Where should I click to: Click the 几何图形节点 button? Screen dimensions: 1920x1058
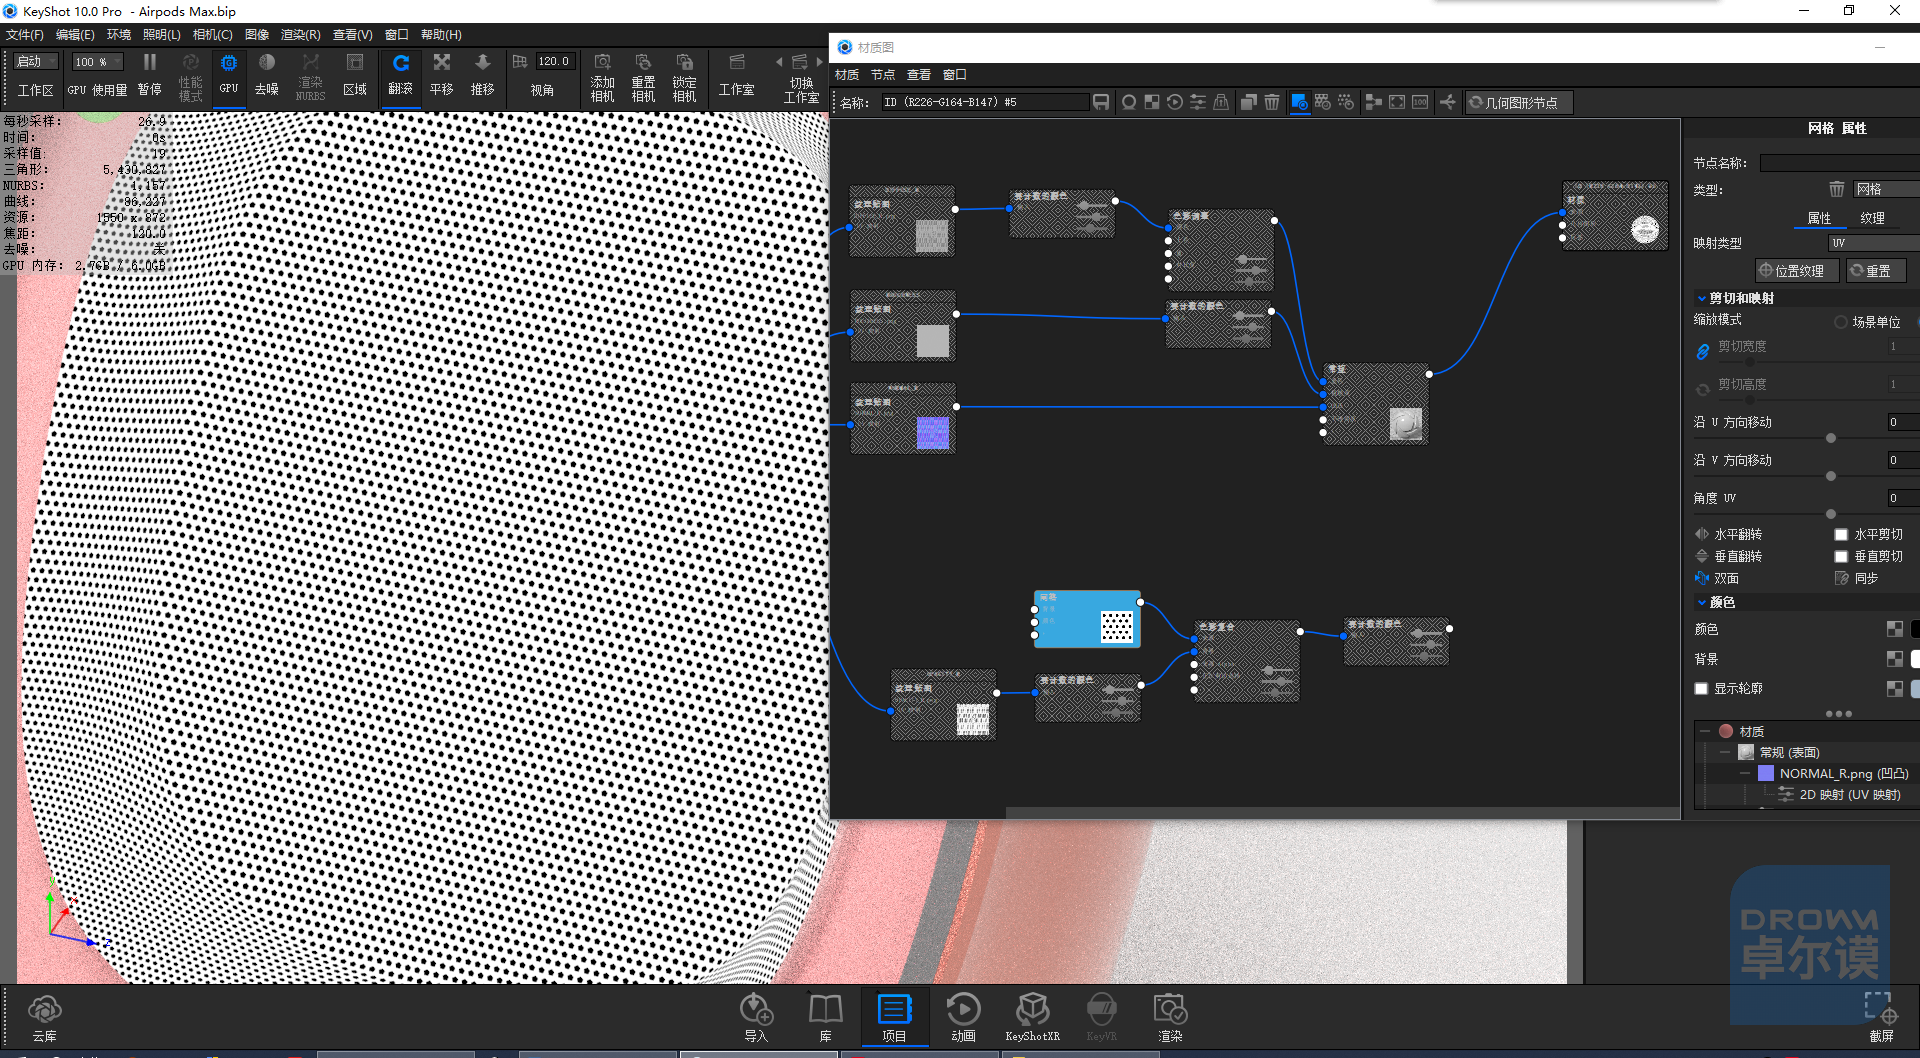point(1519,102)
